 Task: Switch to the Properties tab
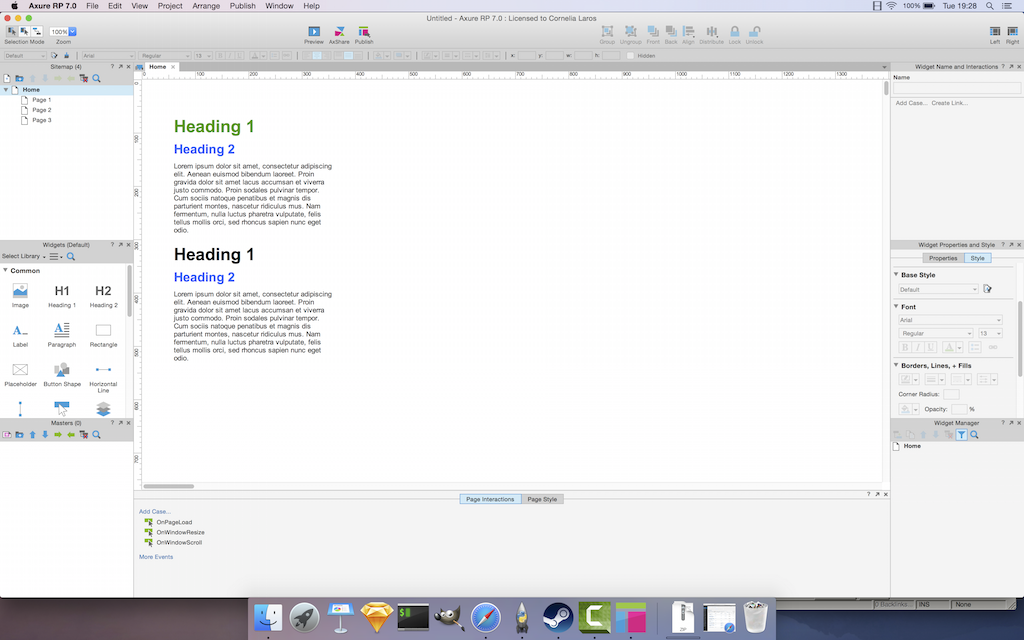click(942, 258)
